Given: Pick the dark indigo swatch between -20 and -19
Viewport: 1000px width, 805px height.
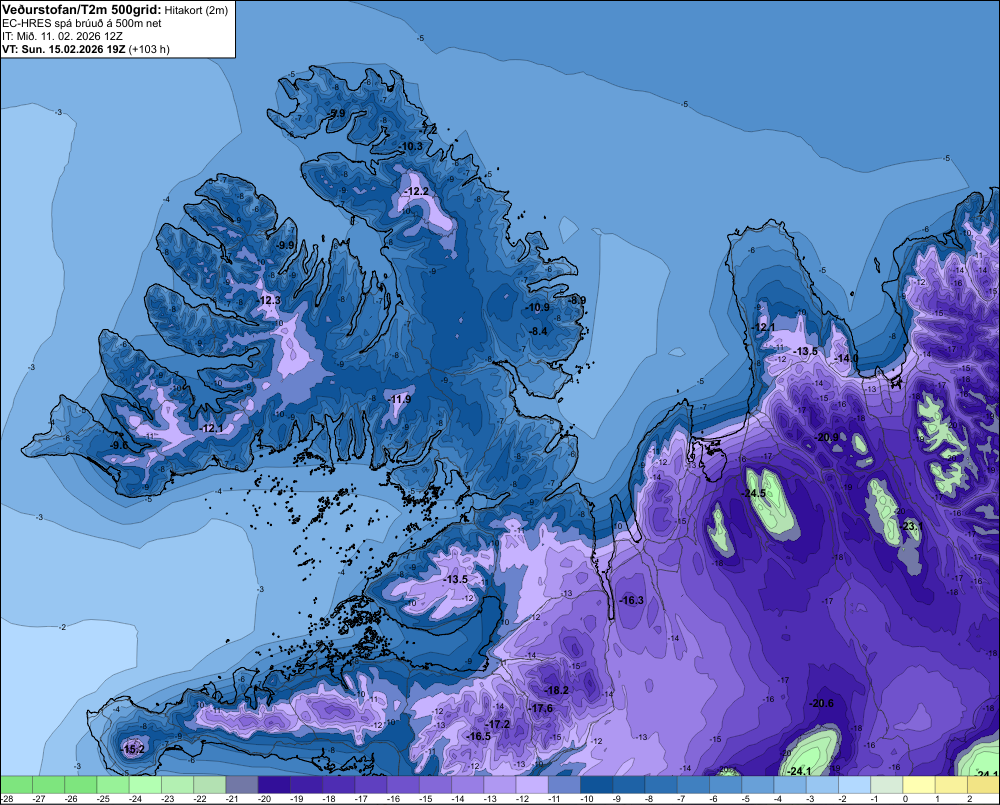Looking at the screenshot, I should click(274, 785).
